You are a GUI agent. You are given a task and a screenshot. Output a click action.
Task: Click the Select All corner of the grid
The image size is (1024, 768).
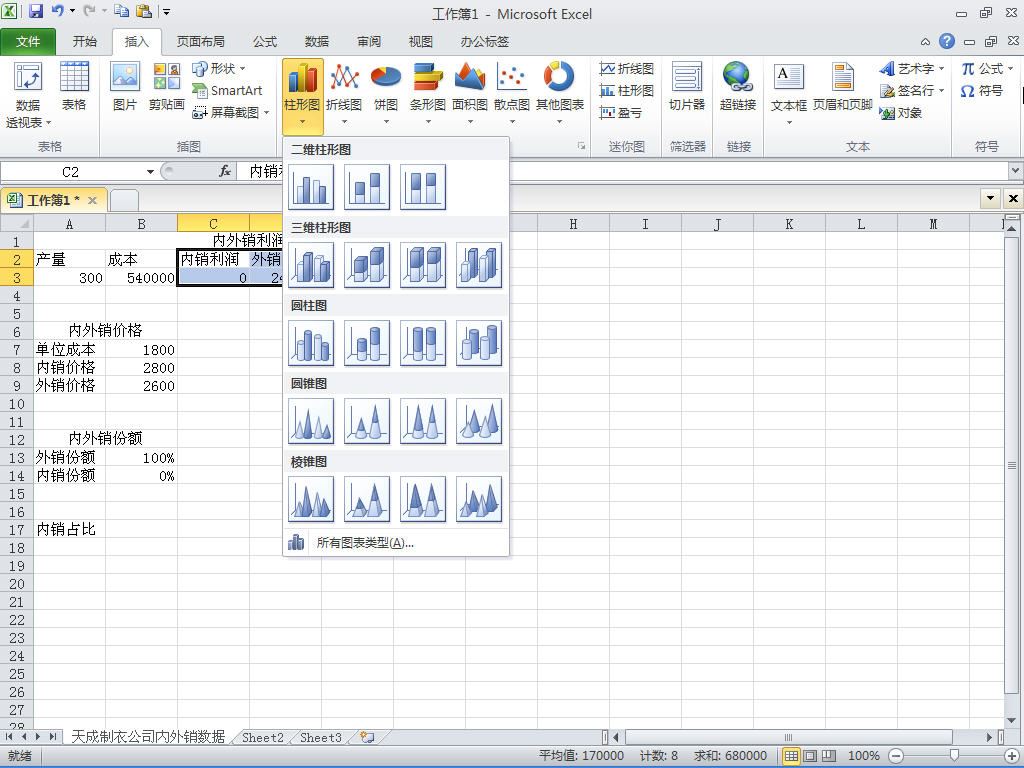coord(17,224)
